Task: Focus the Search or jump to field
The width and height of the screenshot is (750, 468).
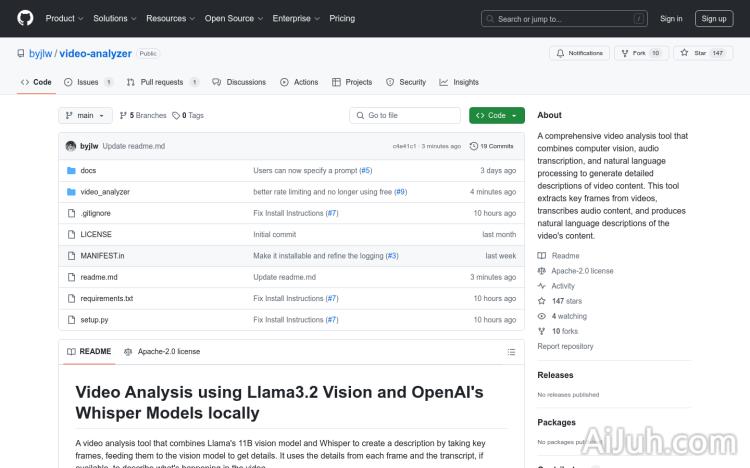Action: [x=564, y=19]
